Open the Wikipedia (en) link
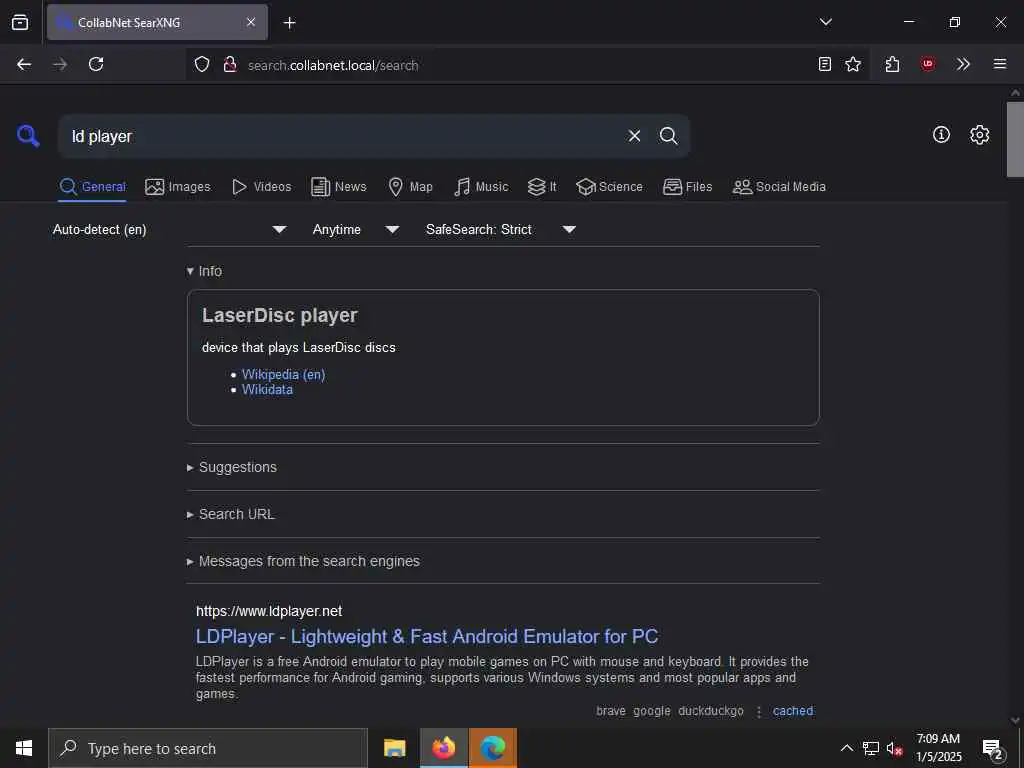Screen dimensions: 1024x768 283,374
